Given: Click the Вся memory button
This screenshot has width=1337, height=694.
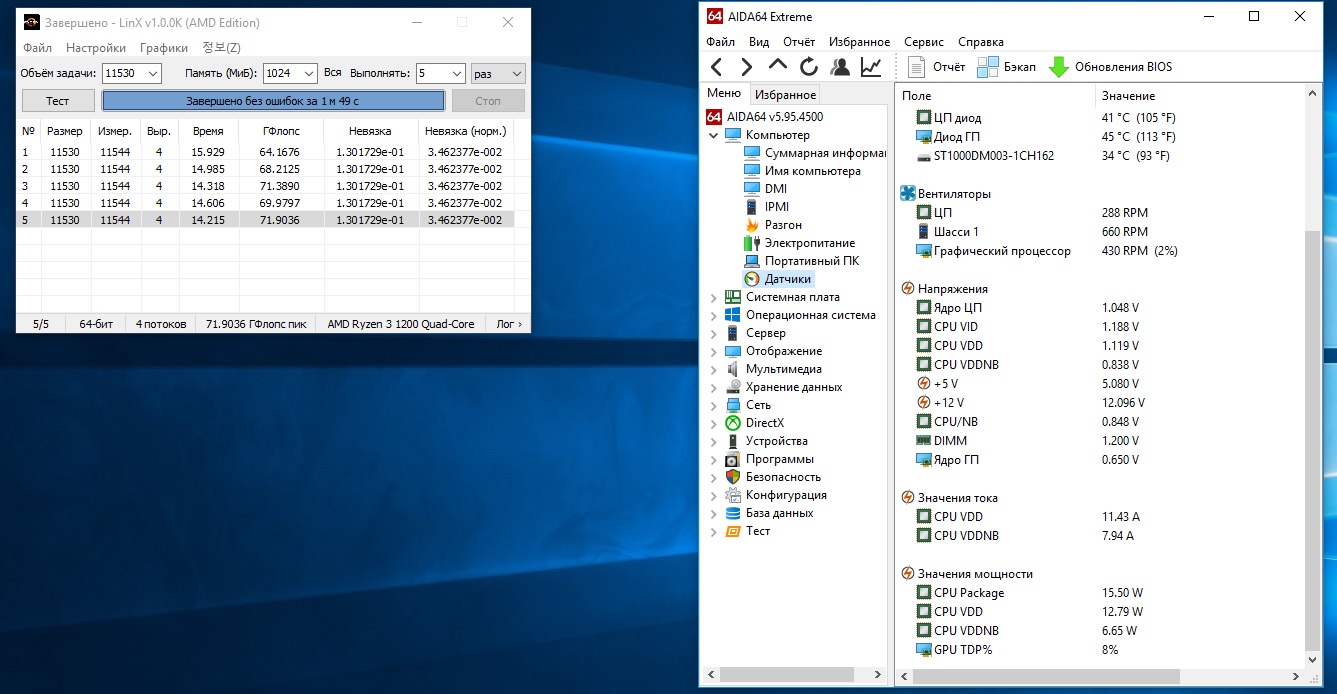Looking at the screenshot, I should pyautogui.click(x=333, y=73).
